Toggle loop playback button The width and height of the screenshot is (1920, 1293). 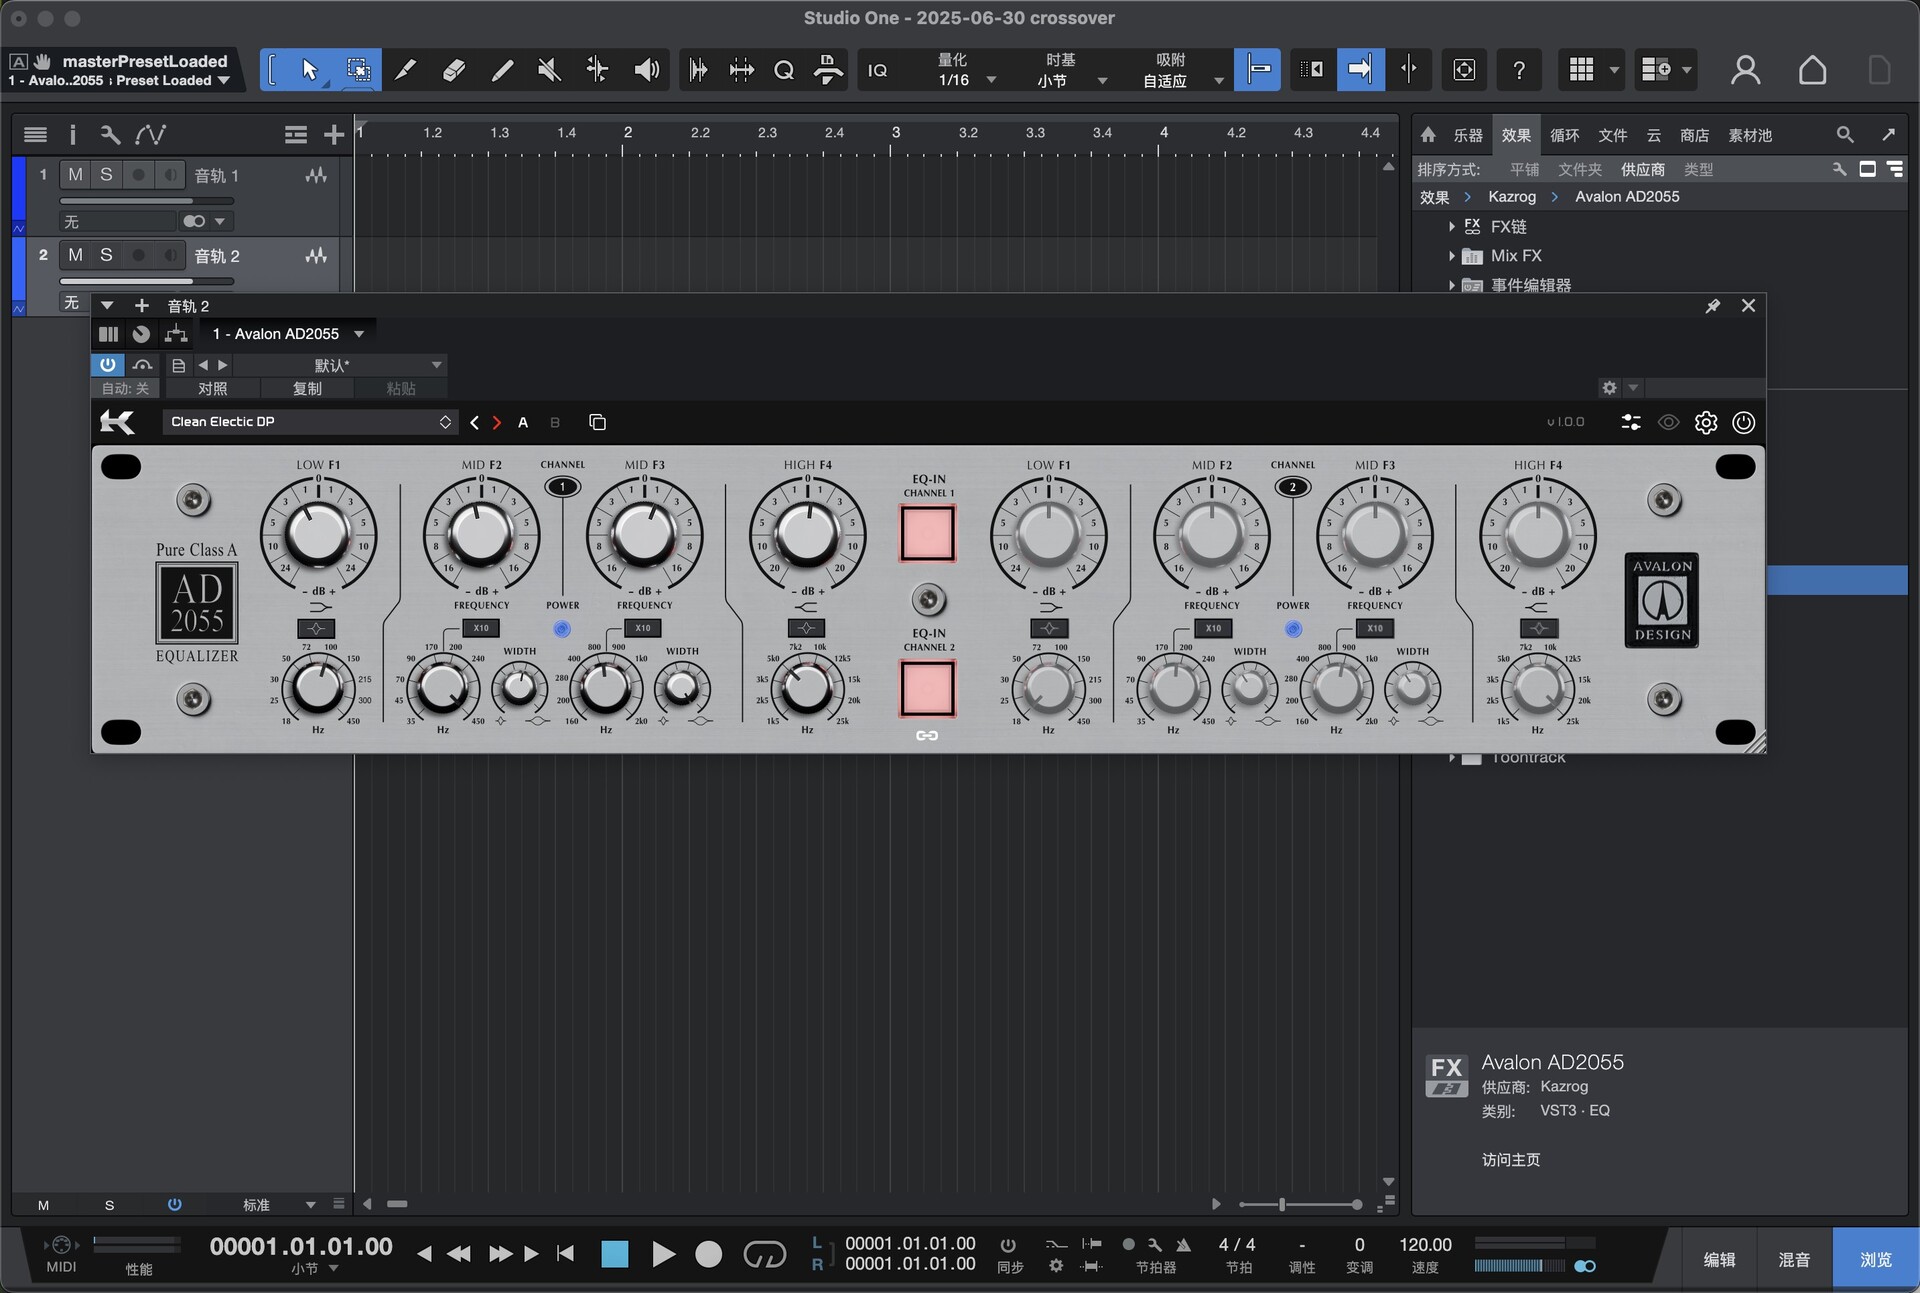coord(765,1253)
